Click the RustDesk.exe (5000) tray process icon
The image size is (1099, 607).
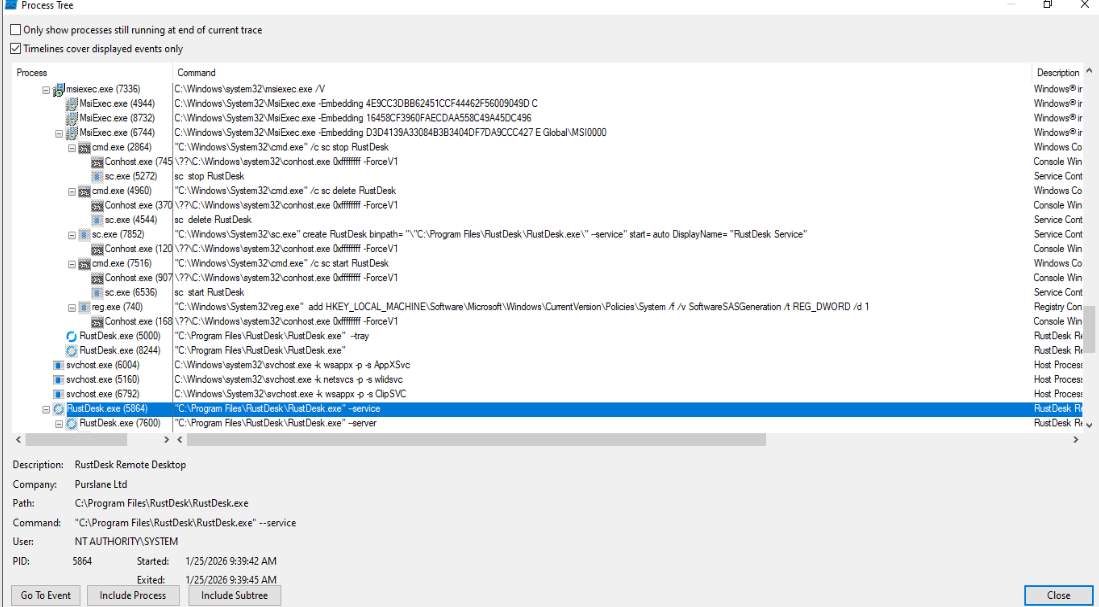point(71,336)
